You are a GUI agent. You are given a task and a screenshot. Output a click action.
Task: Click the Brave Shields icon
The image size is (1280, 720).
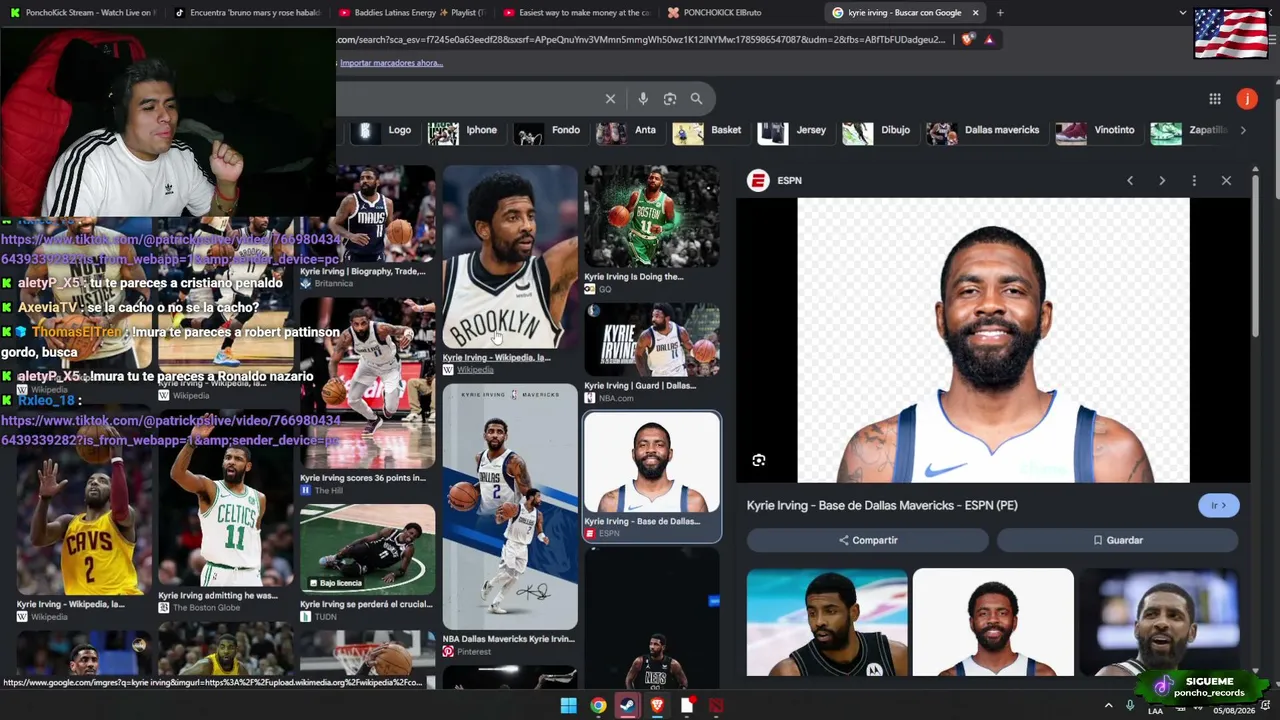click(x=967, y=40)
